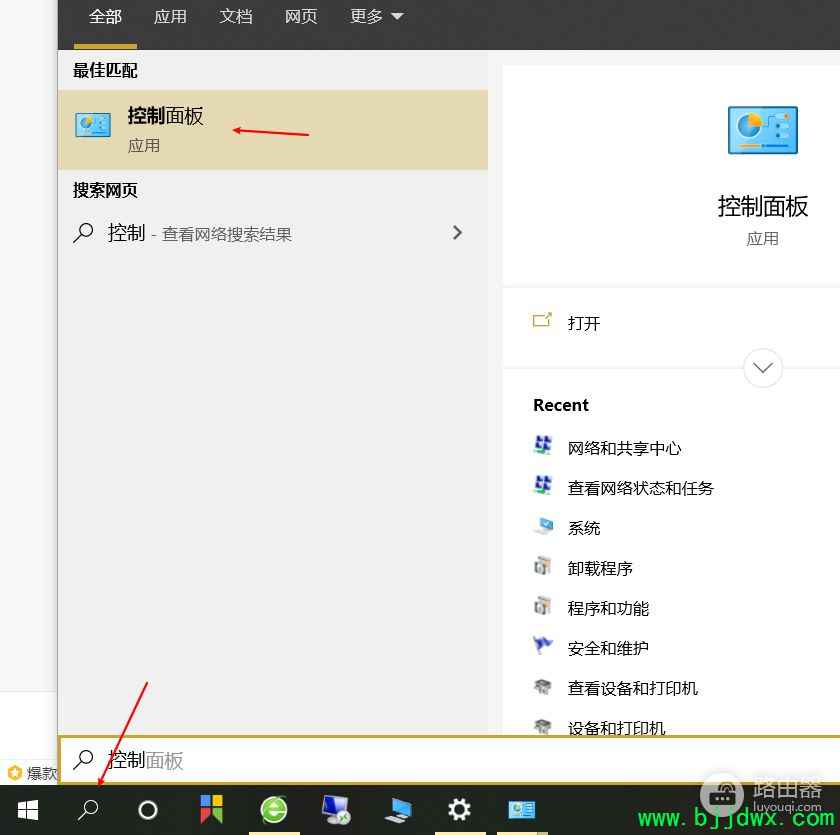
Task: Open the colorful bookmark app on taskbar
Action: pyautogui.click(x=211, y=809)
